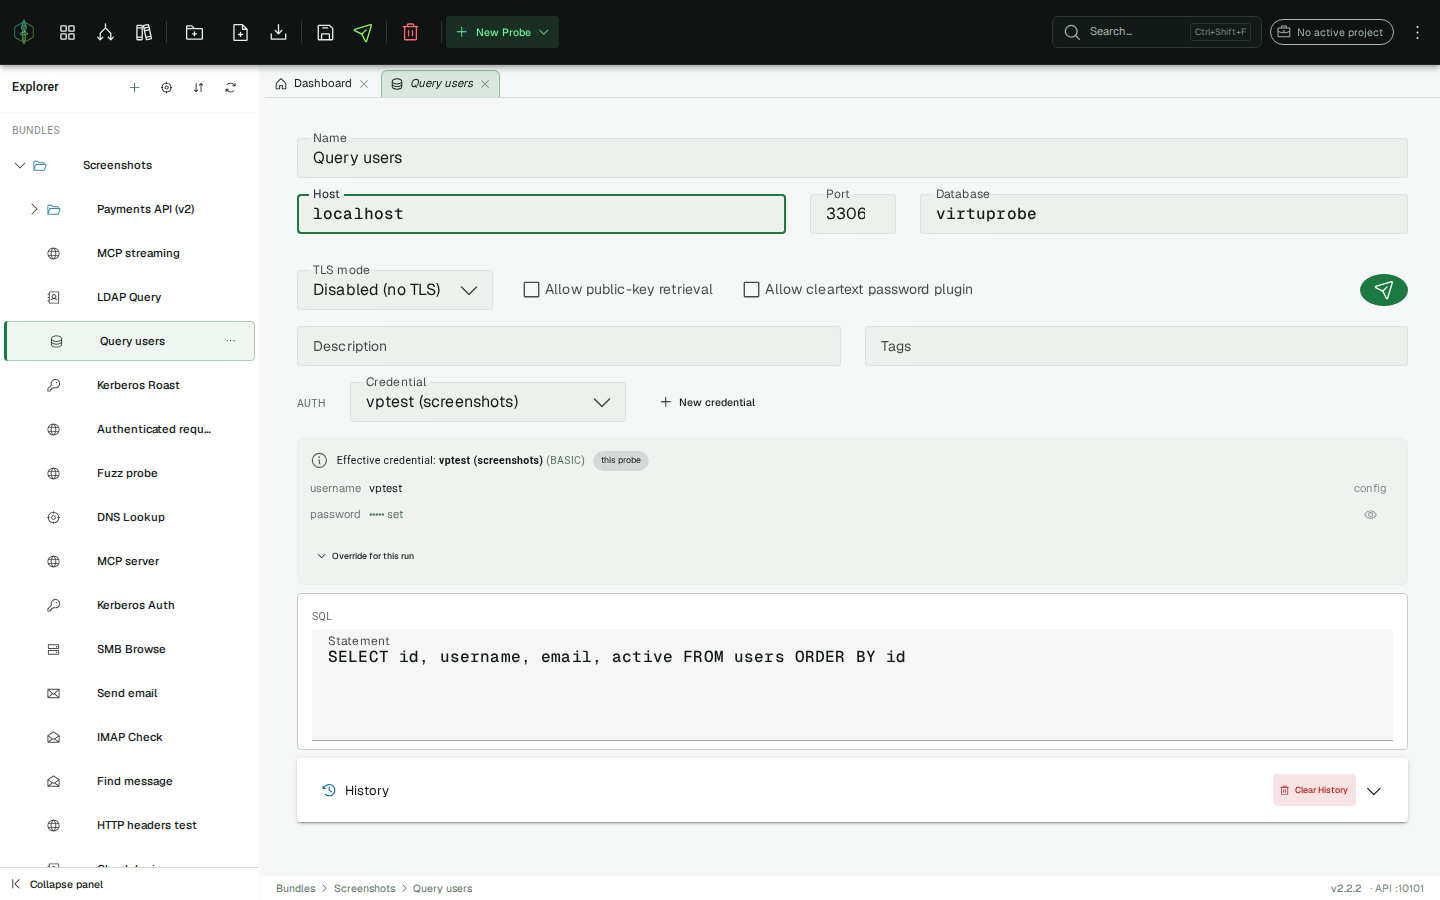Open the Credential dropdown
The width and height of the screenshot is (1440, 900).
tap(488, 402)
